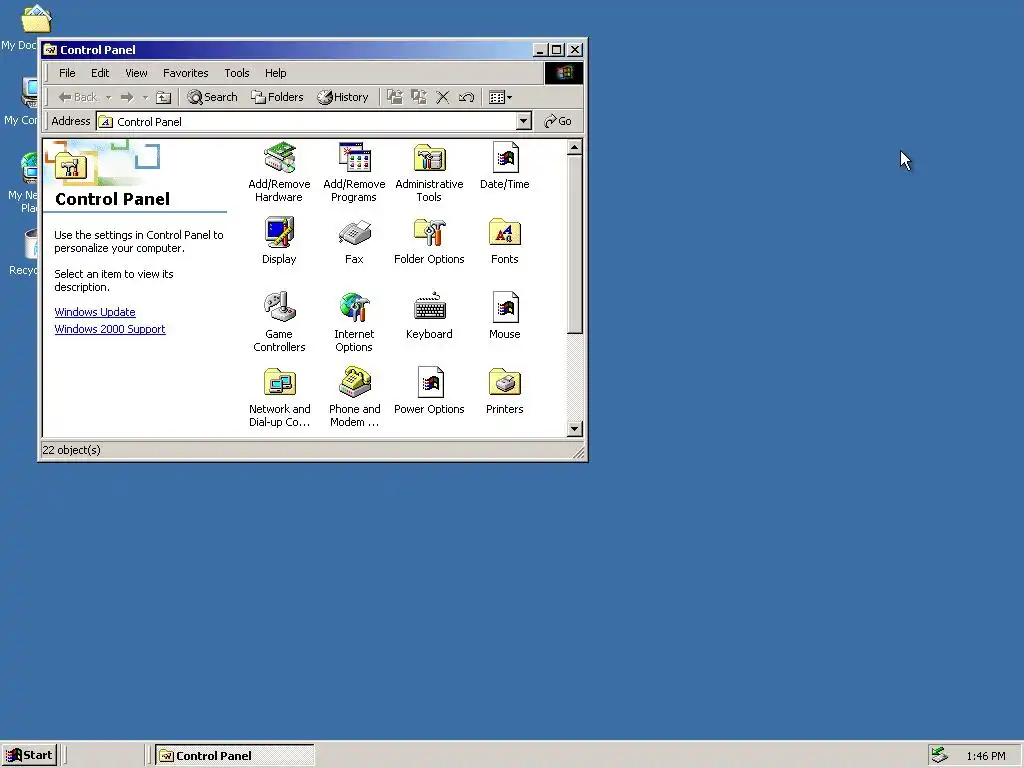Click the Up one level toolbar icon

(163, 97)
